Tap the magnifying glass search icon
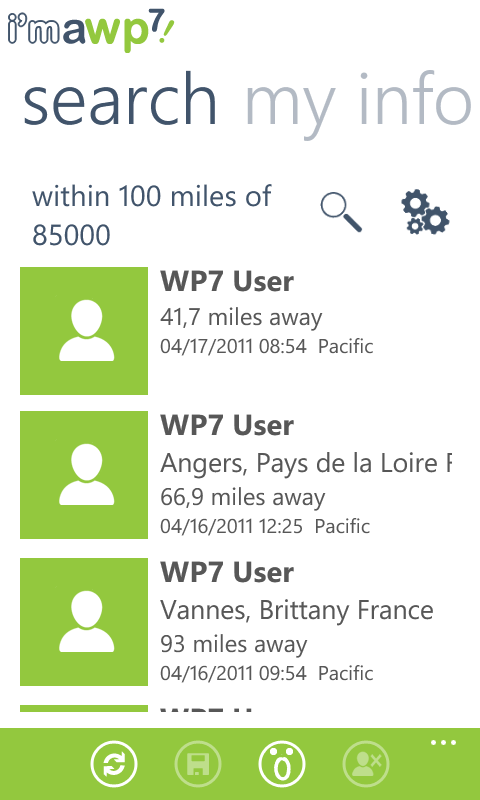The width and height of the screenshot is (480, 800). [341, 213]
